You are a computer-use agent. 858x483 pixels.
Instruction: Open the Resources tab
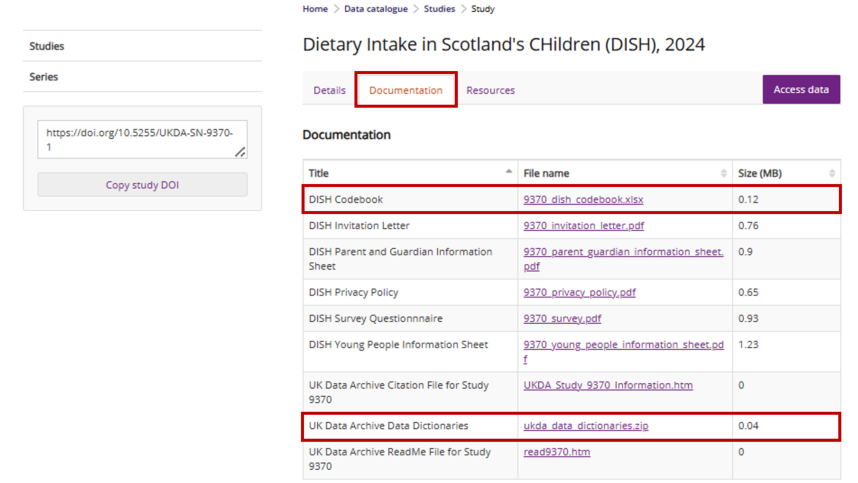pyautogui.click(x=490, y=90)
